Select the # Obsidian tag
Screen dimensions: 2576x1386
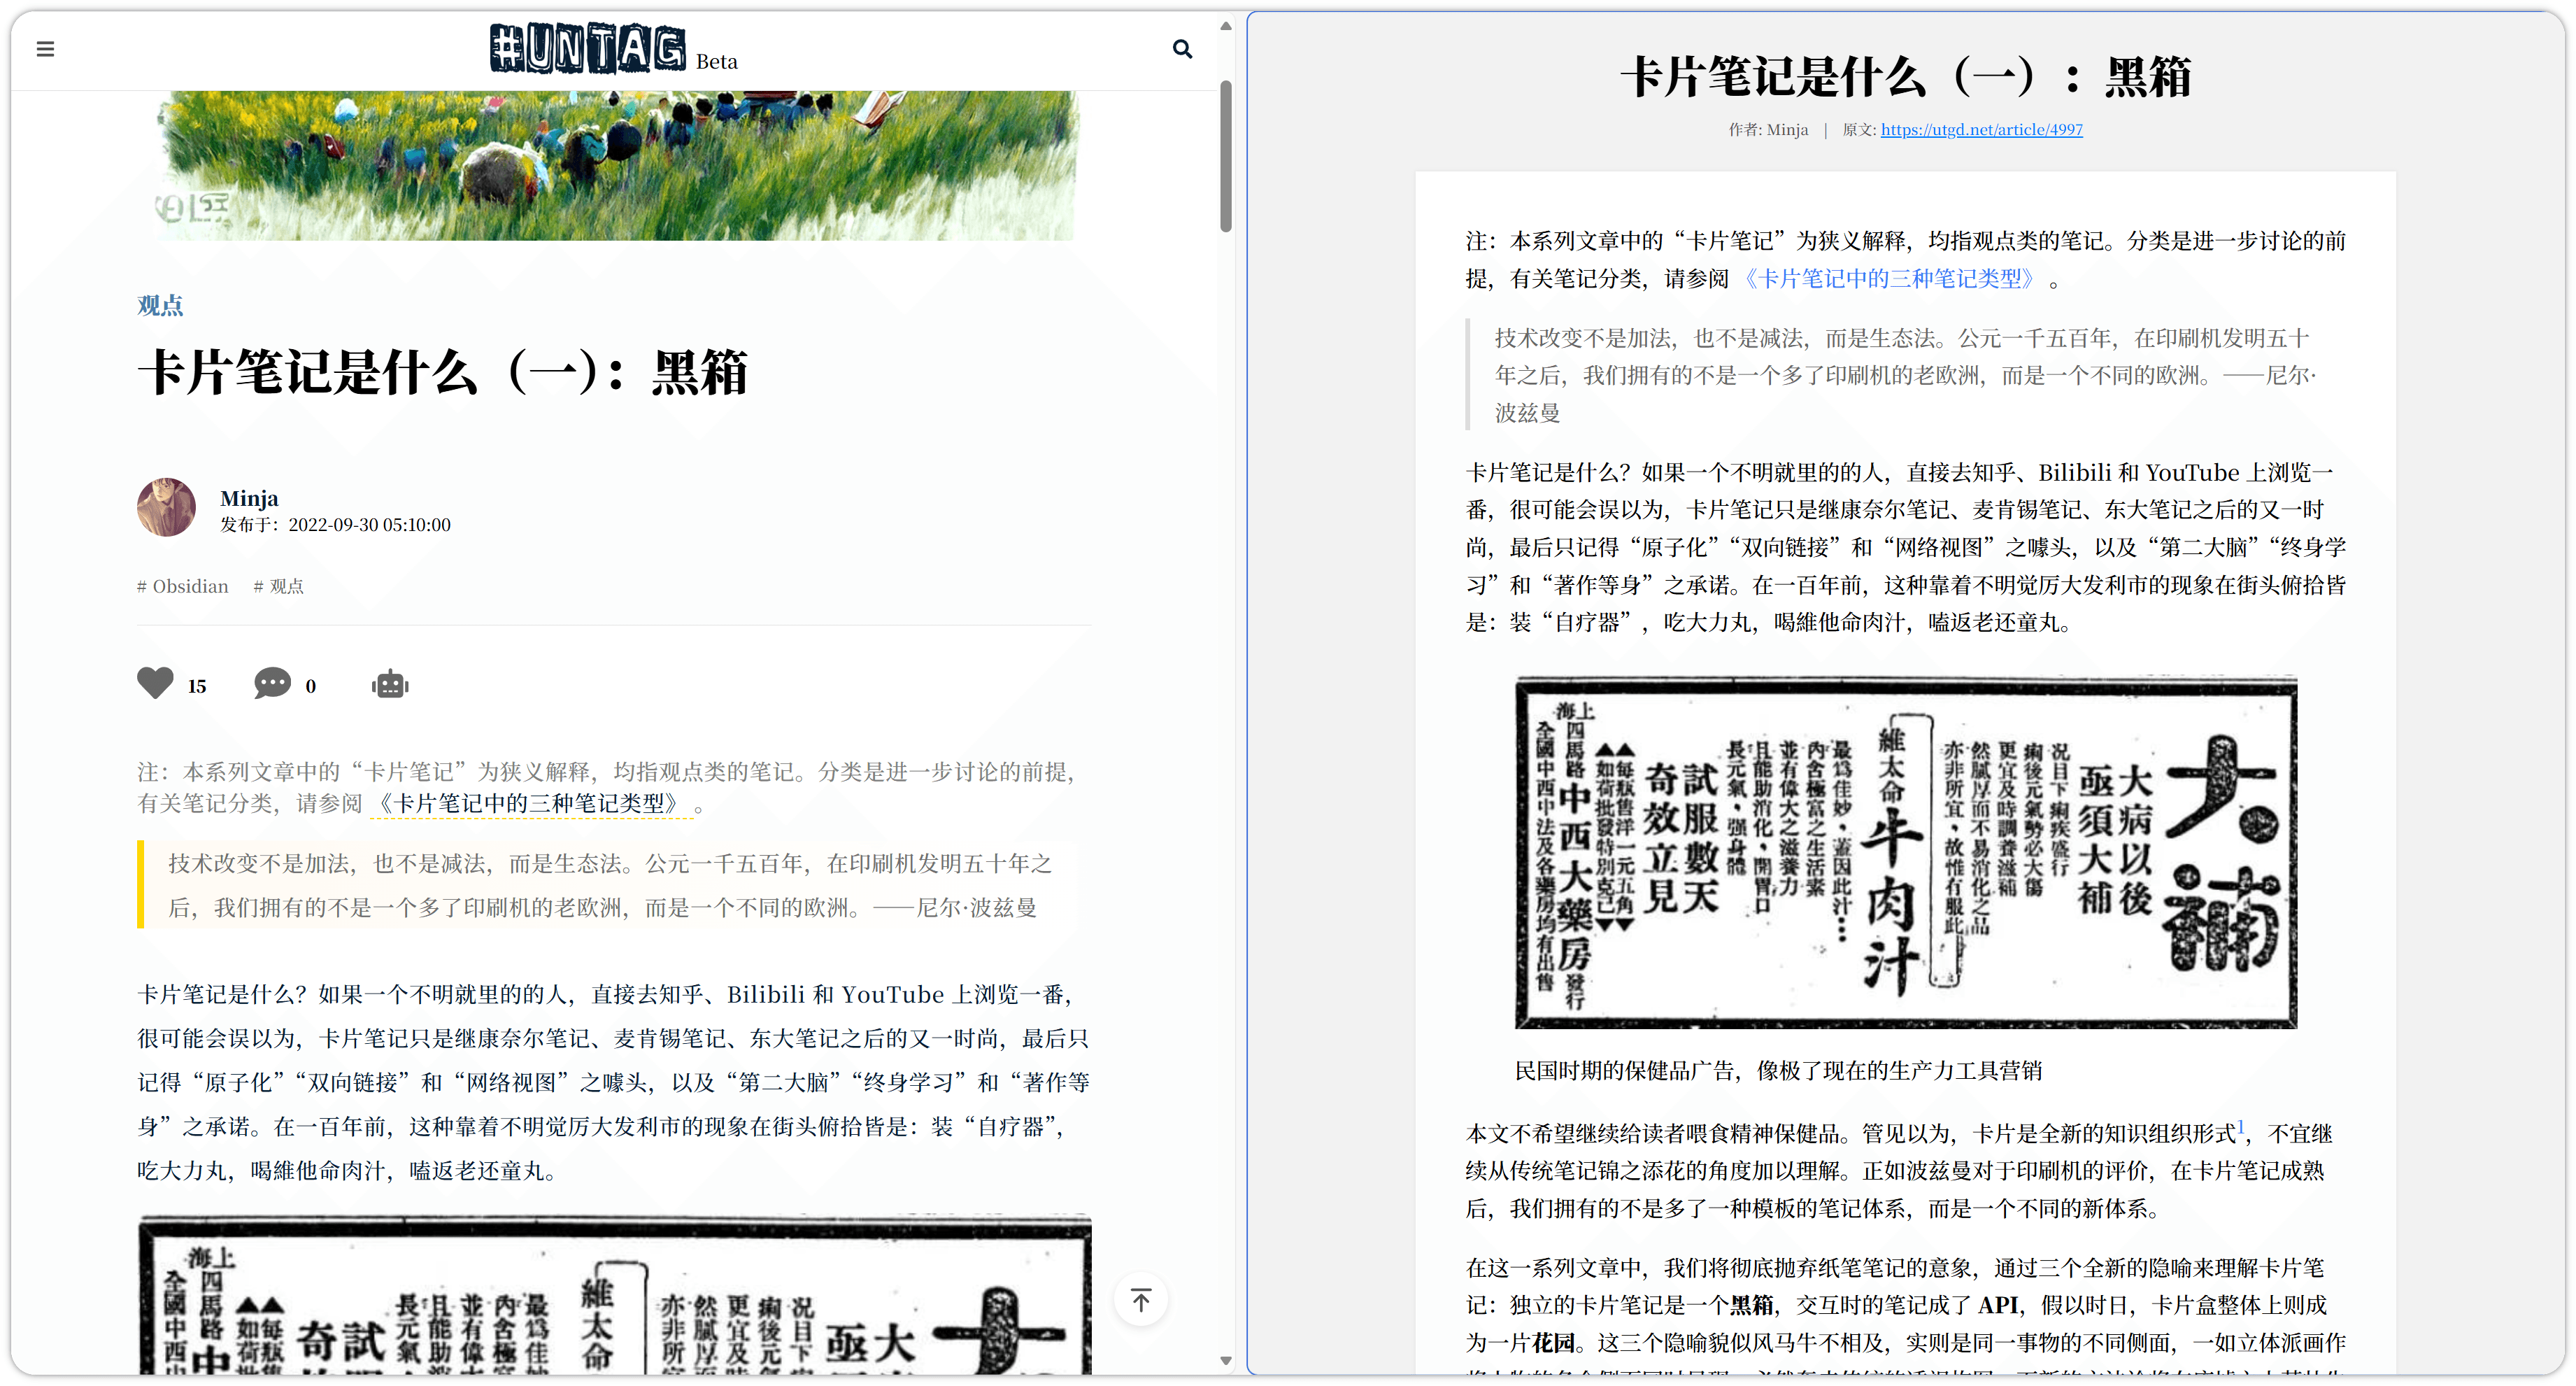[182, 586]
